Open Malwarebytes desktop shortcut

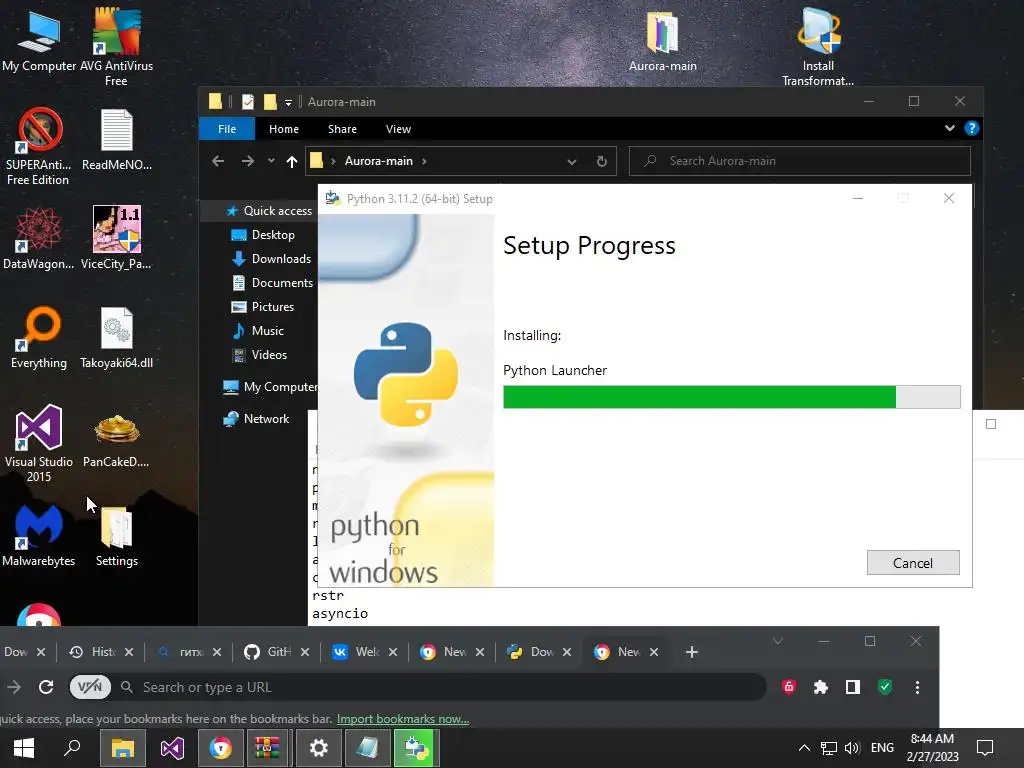(x=39, y=535)
